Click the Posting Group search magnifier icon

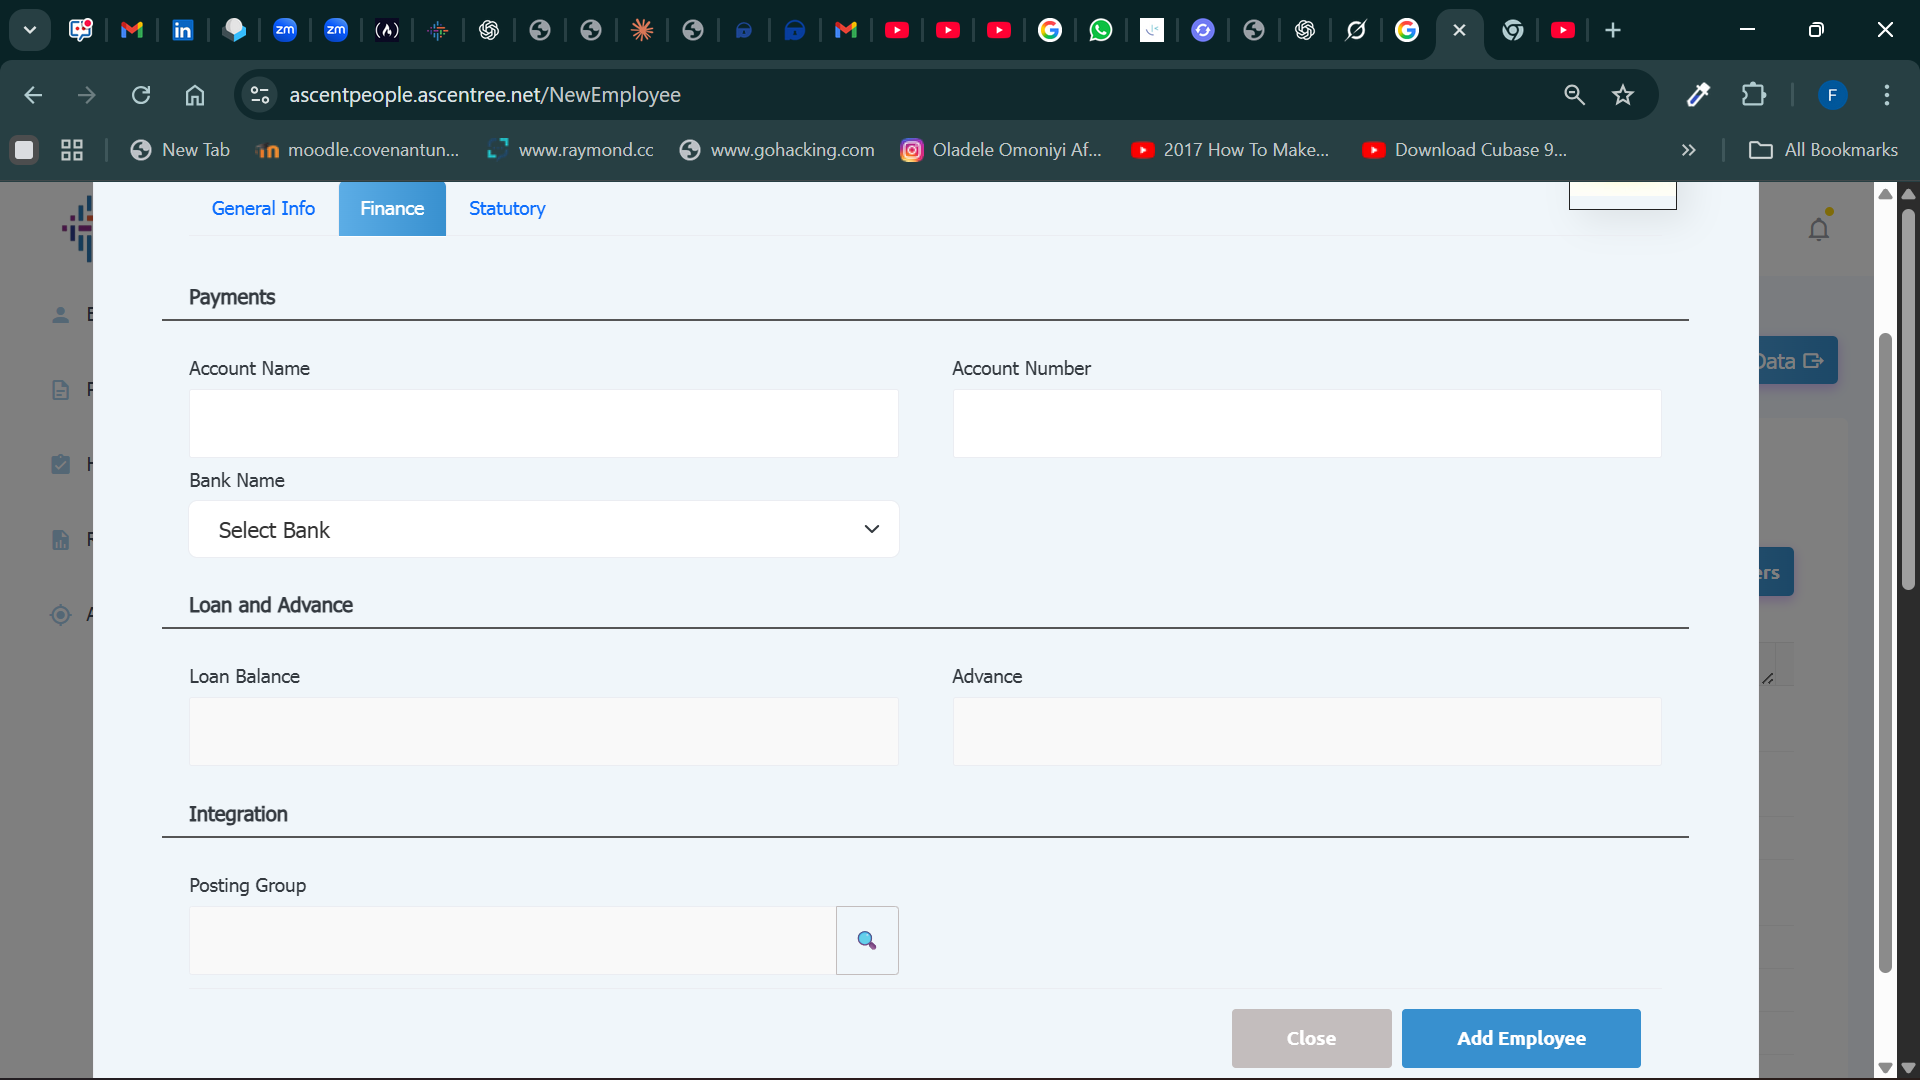tap(866, 940)
